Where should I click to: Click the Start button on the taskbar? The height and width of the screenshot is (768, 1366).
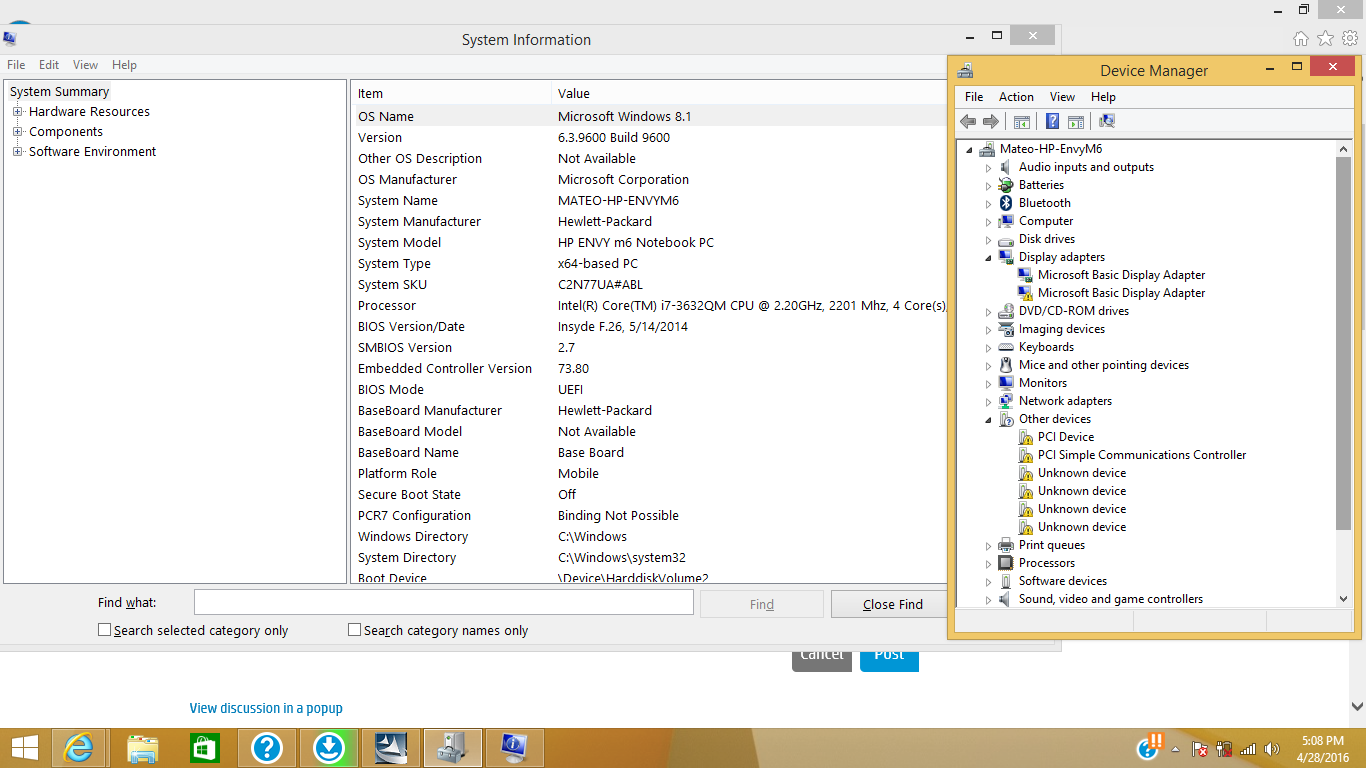point(24,748)
